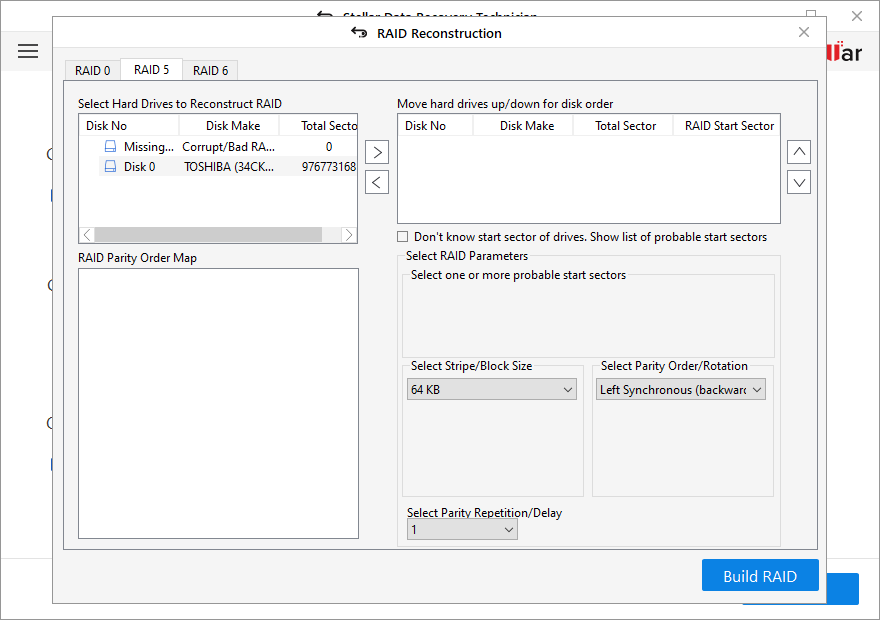Screen dimensions: 880x620
Task: Enable the don't know start sector checkbox
Action: point(403,237)
